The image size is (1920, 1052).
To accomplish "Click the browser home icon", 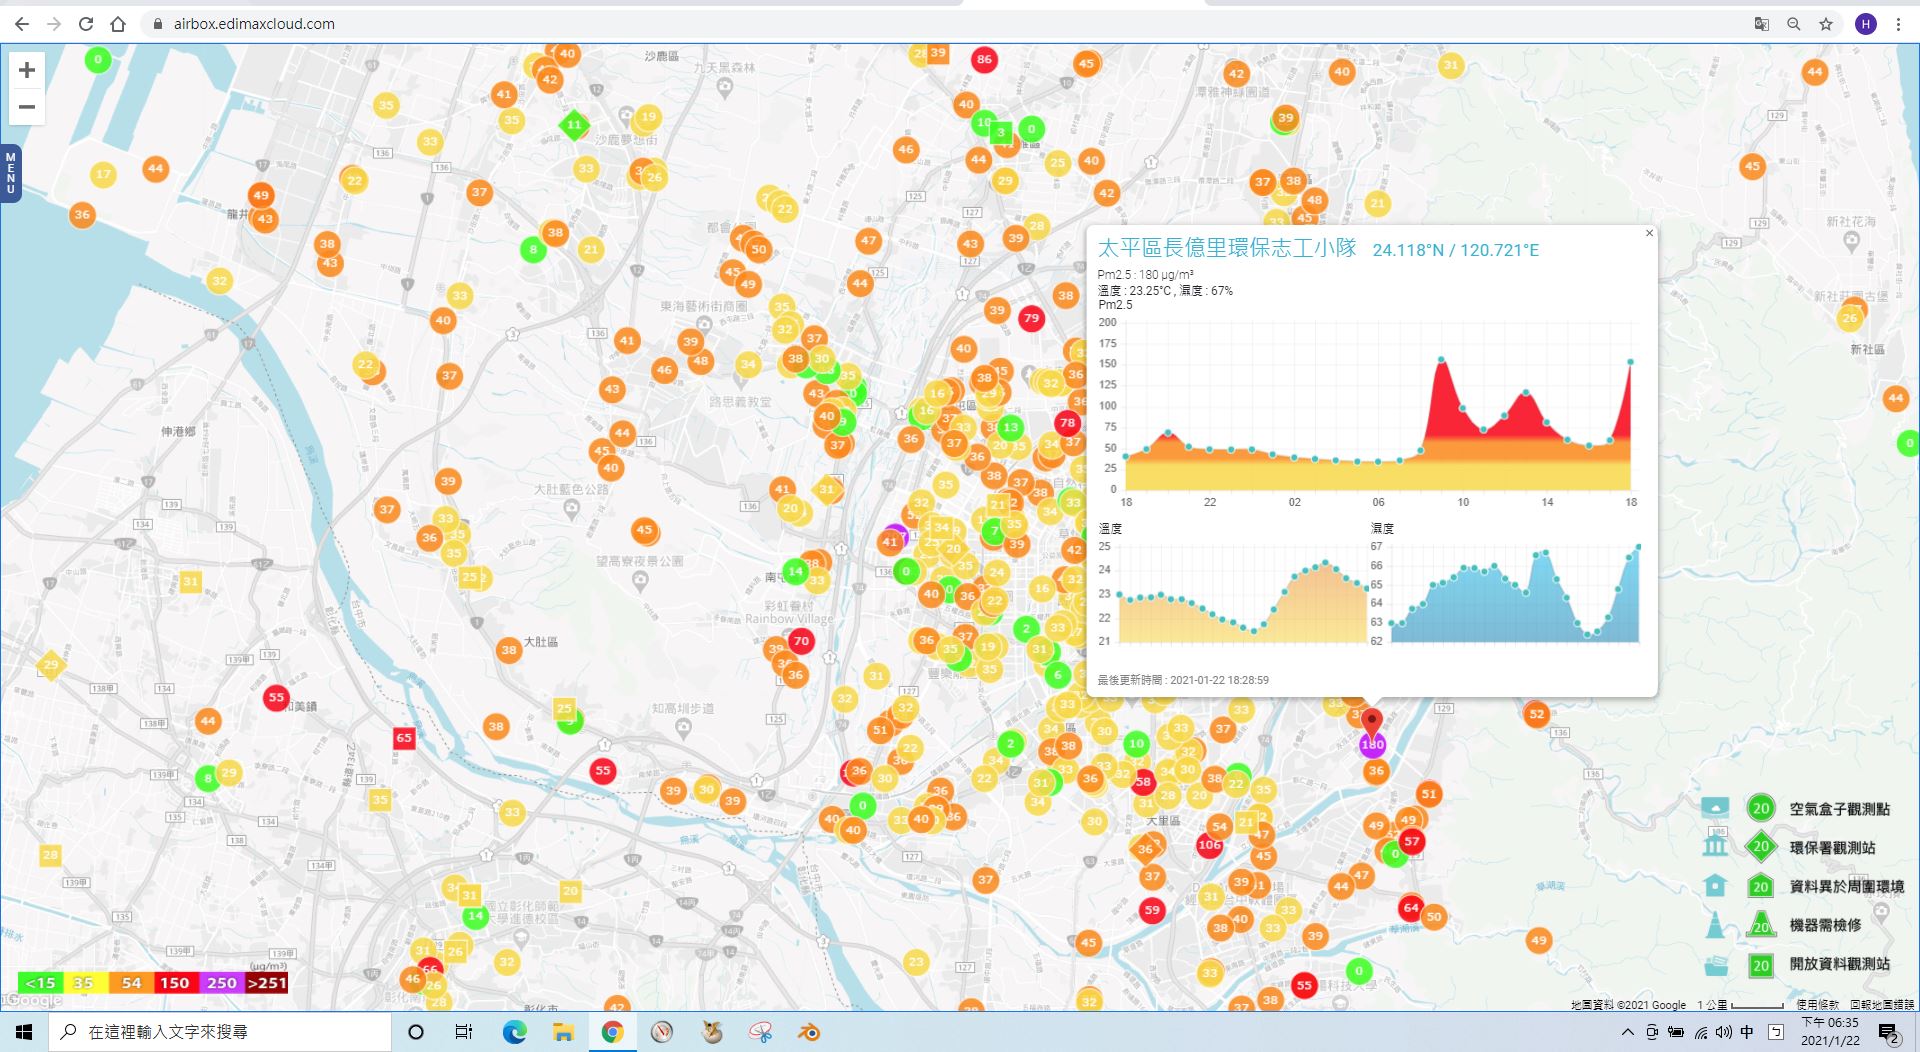I will tap(118, 24).
